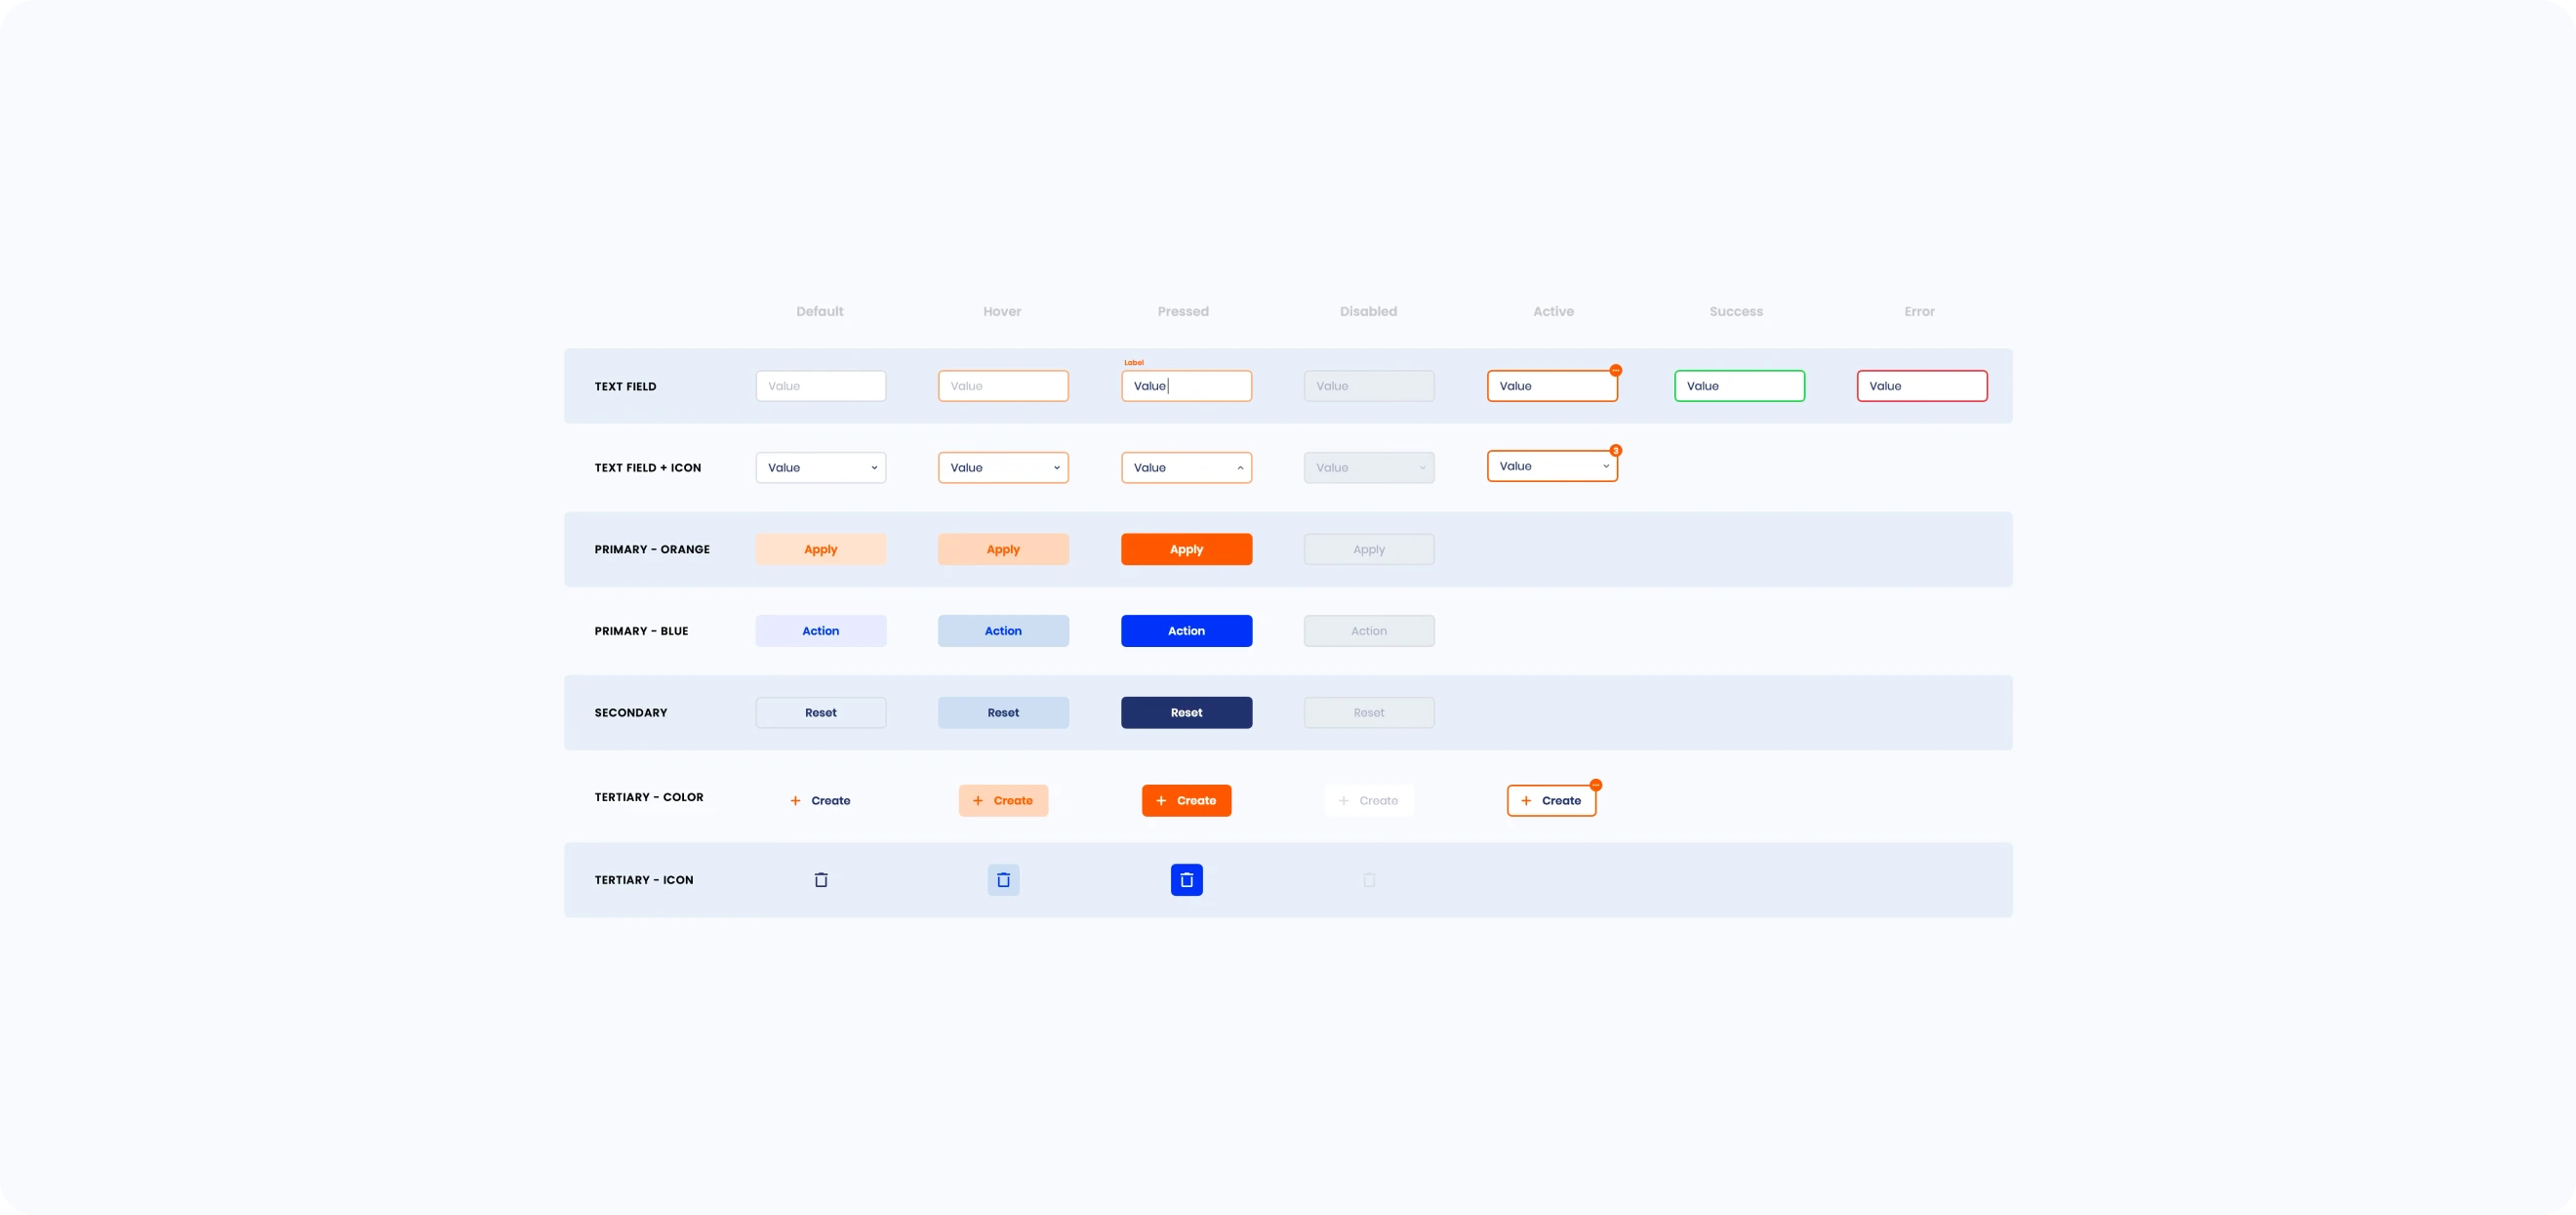
Task: Click the orange badge on active text field
Action: pos(1615,371)
